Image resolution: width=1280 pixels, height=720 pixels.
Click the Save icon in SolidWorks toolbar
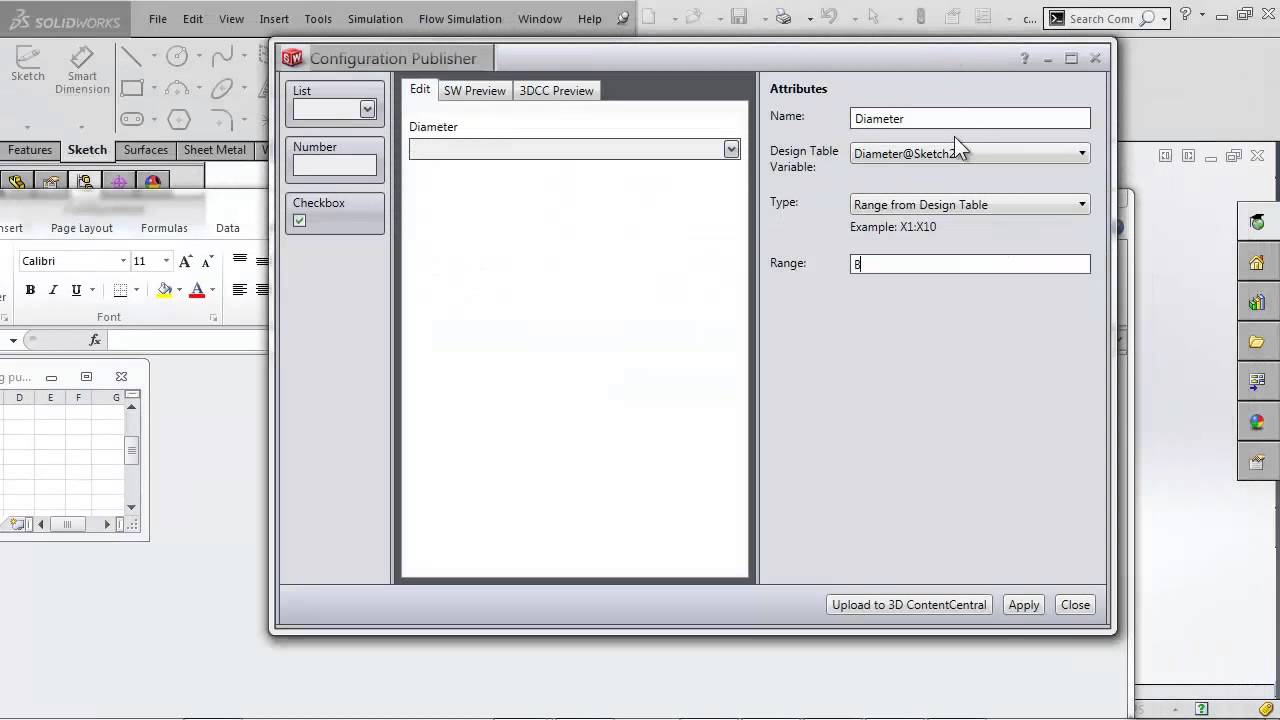739,17
